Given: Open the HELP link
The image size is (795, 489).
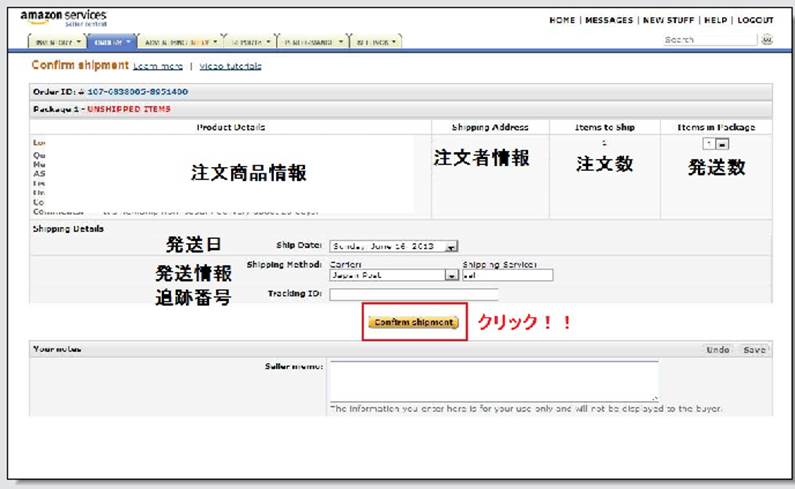Looking at the screenshot, I should 715,20.
